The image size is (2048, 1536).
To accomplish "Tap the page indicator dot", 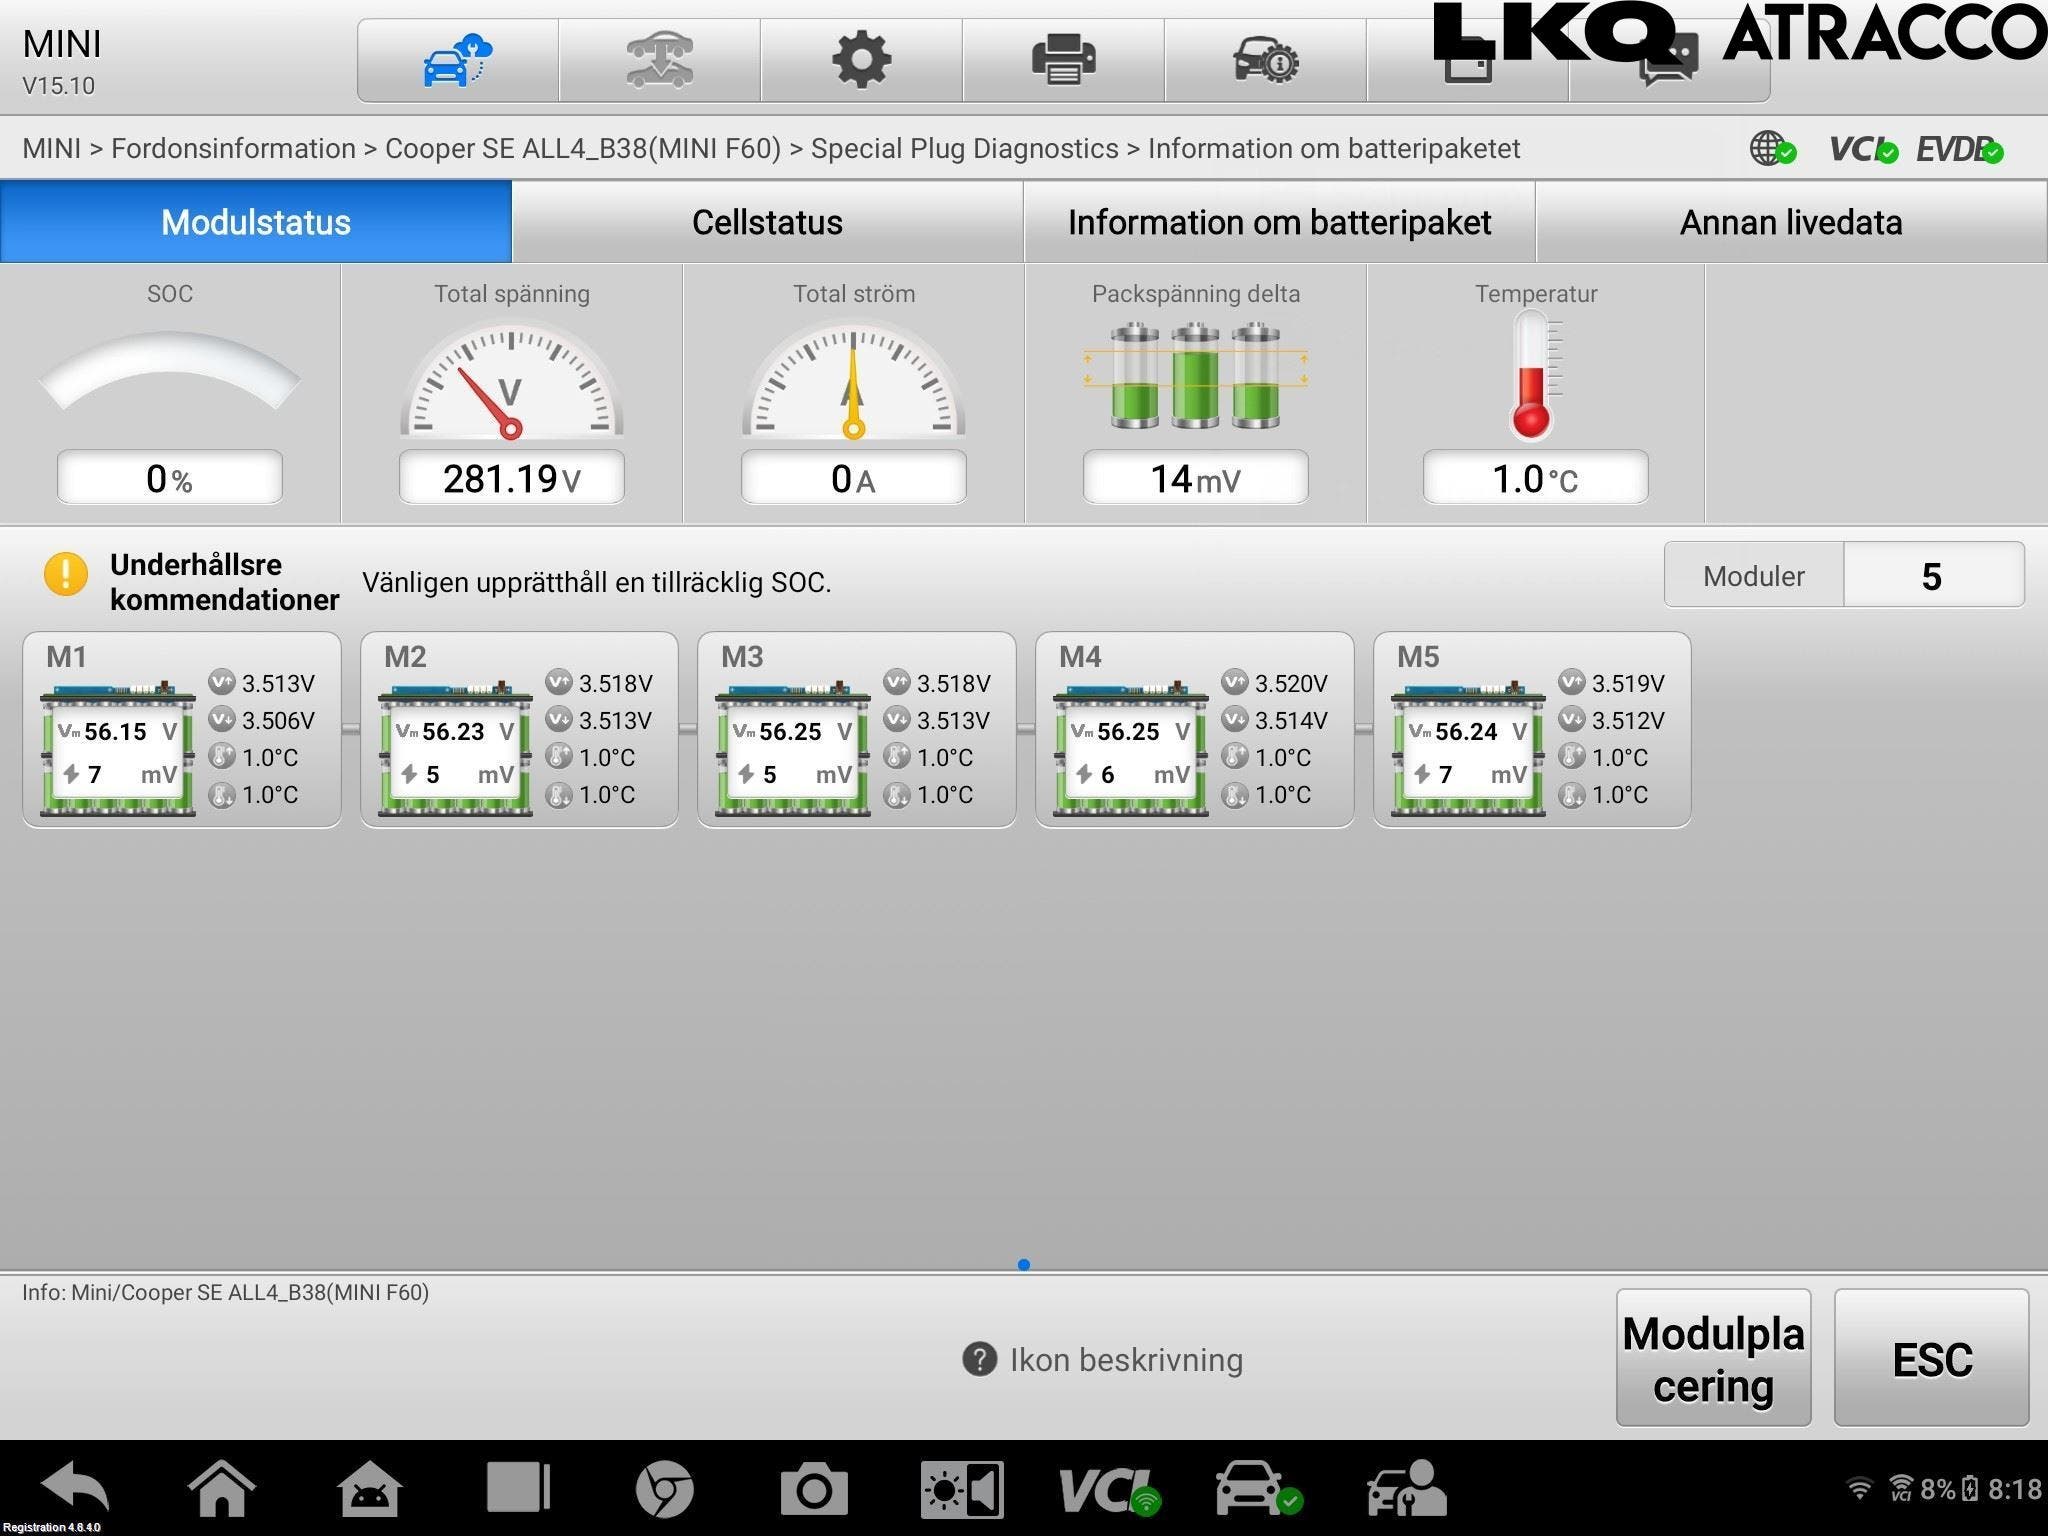I will tap(1023, 1264).
